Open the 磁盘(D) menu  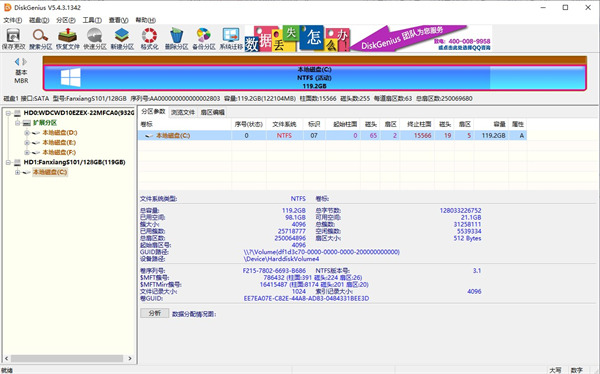coord(39,20)
